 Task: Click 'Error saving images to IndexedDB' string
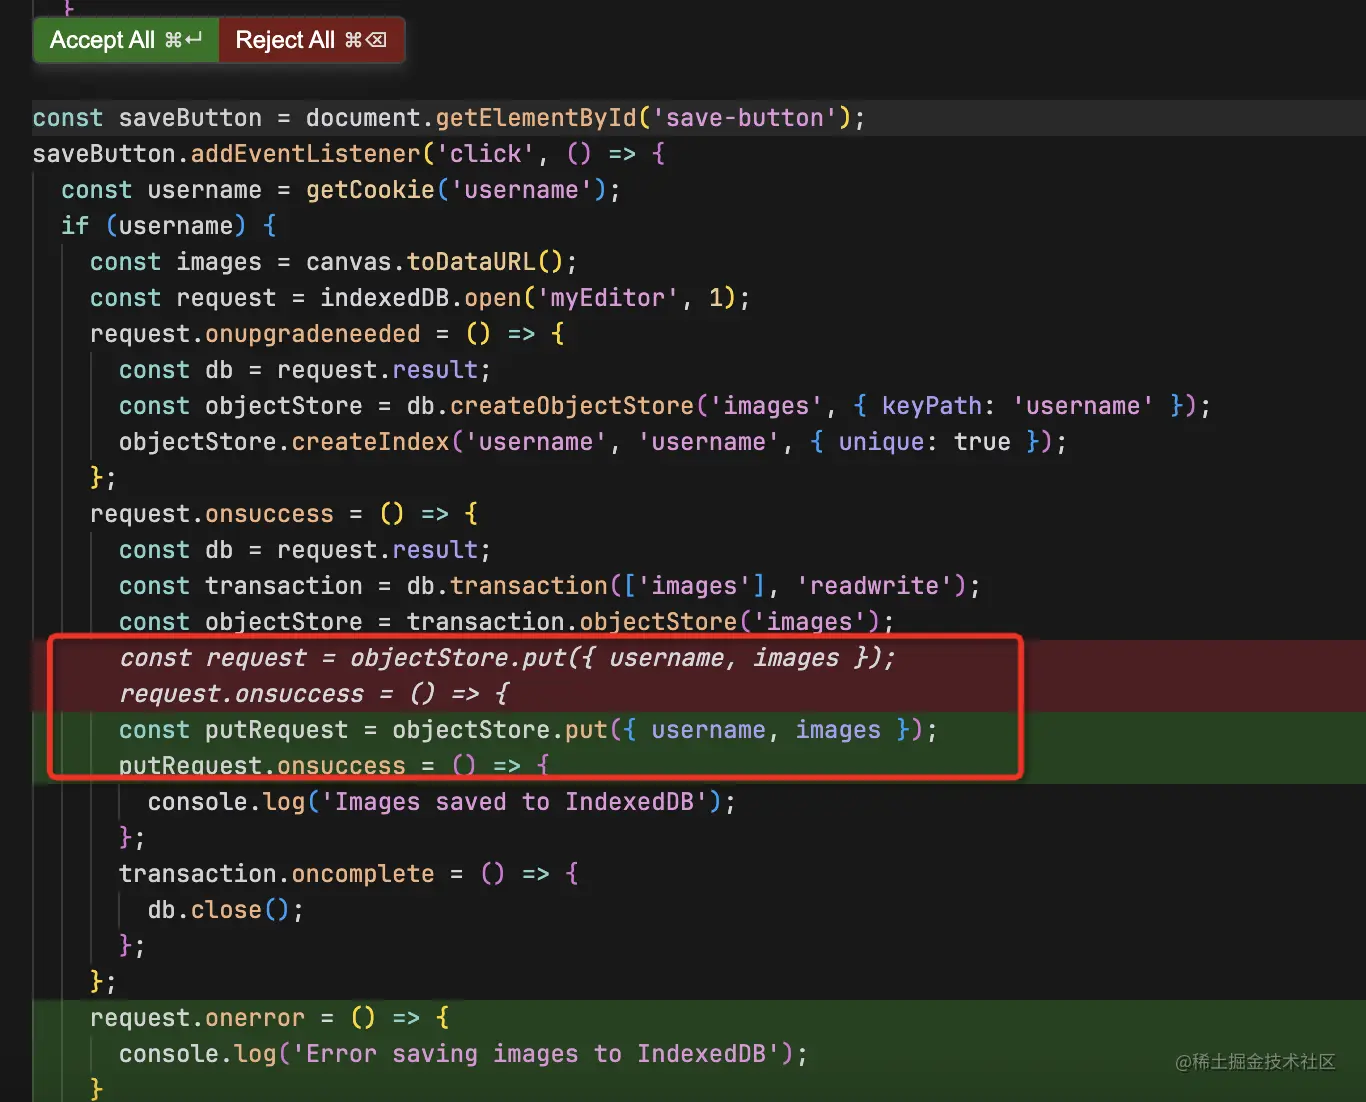[x=536, y=1054]
